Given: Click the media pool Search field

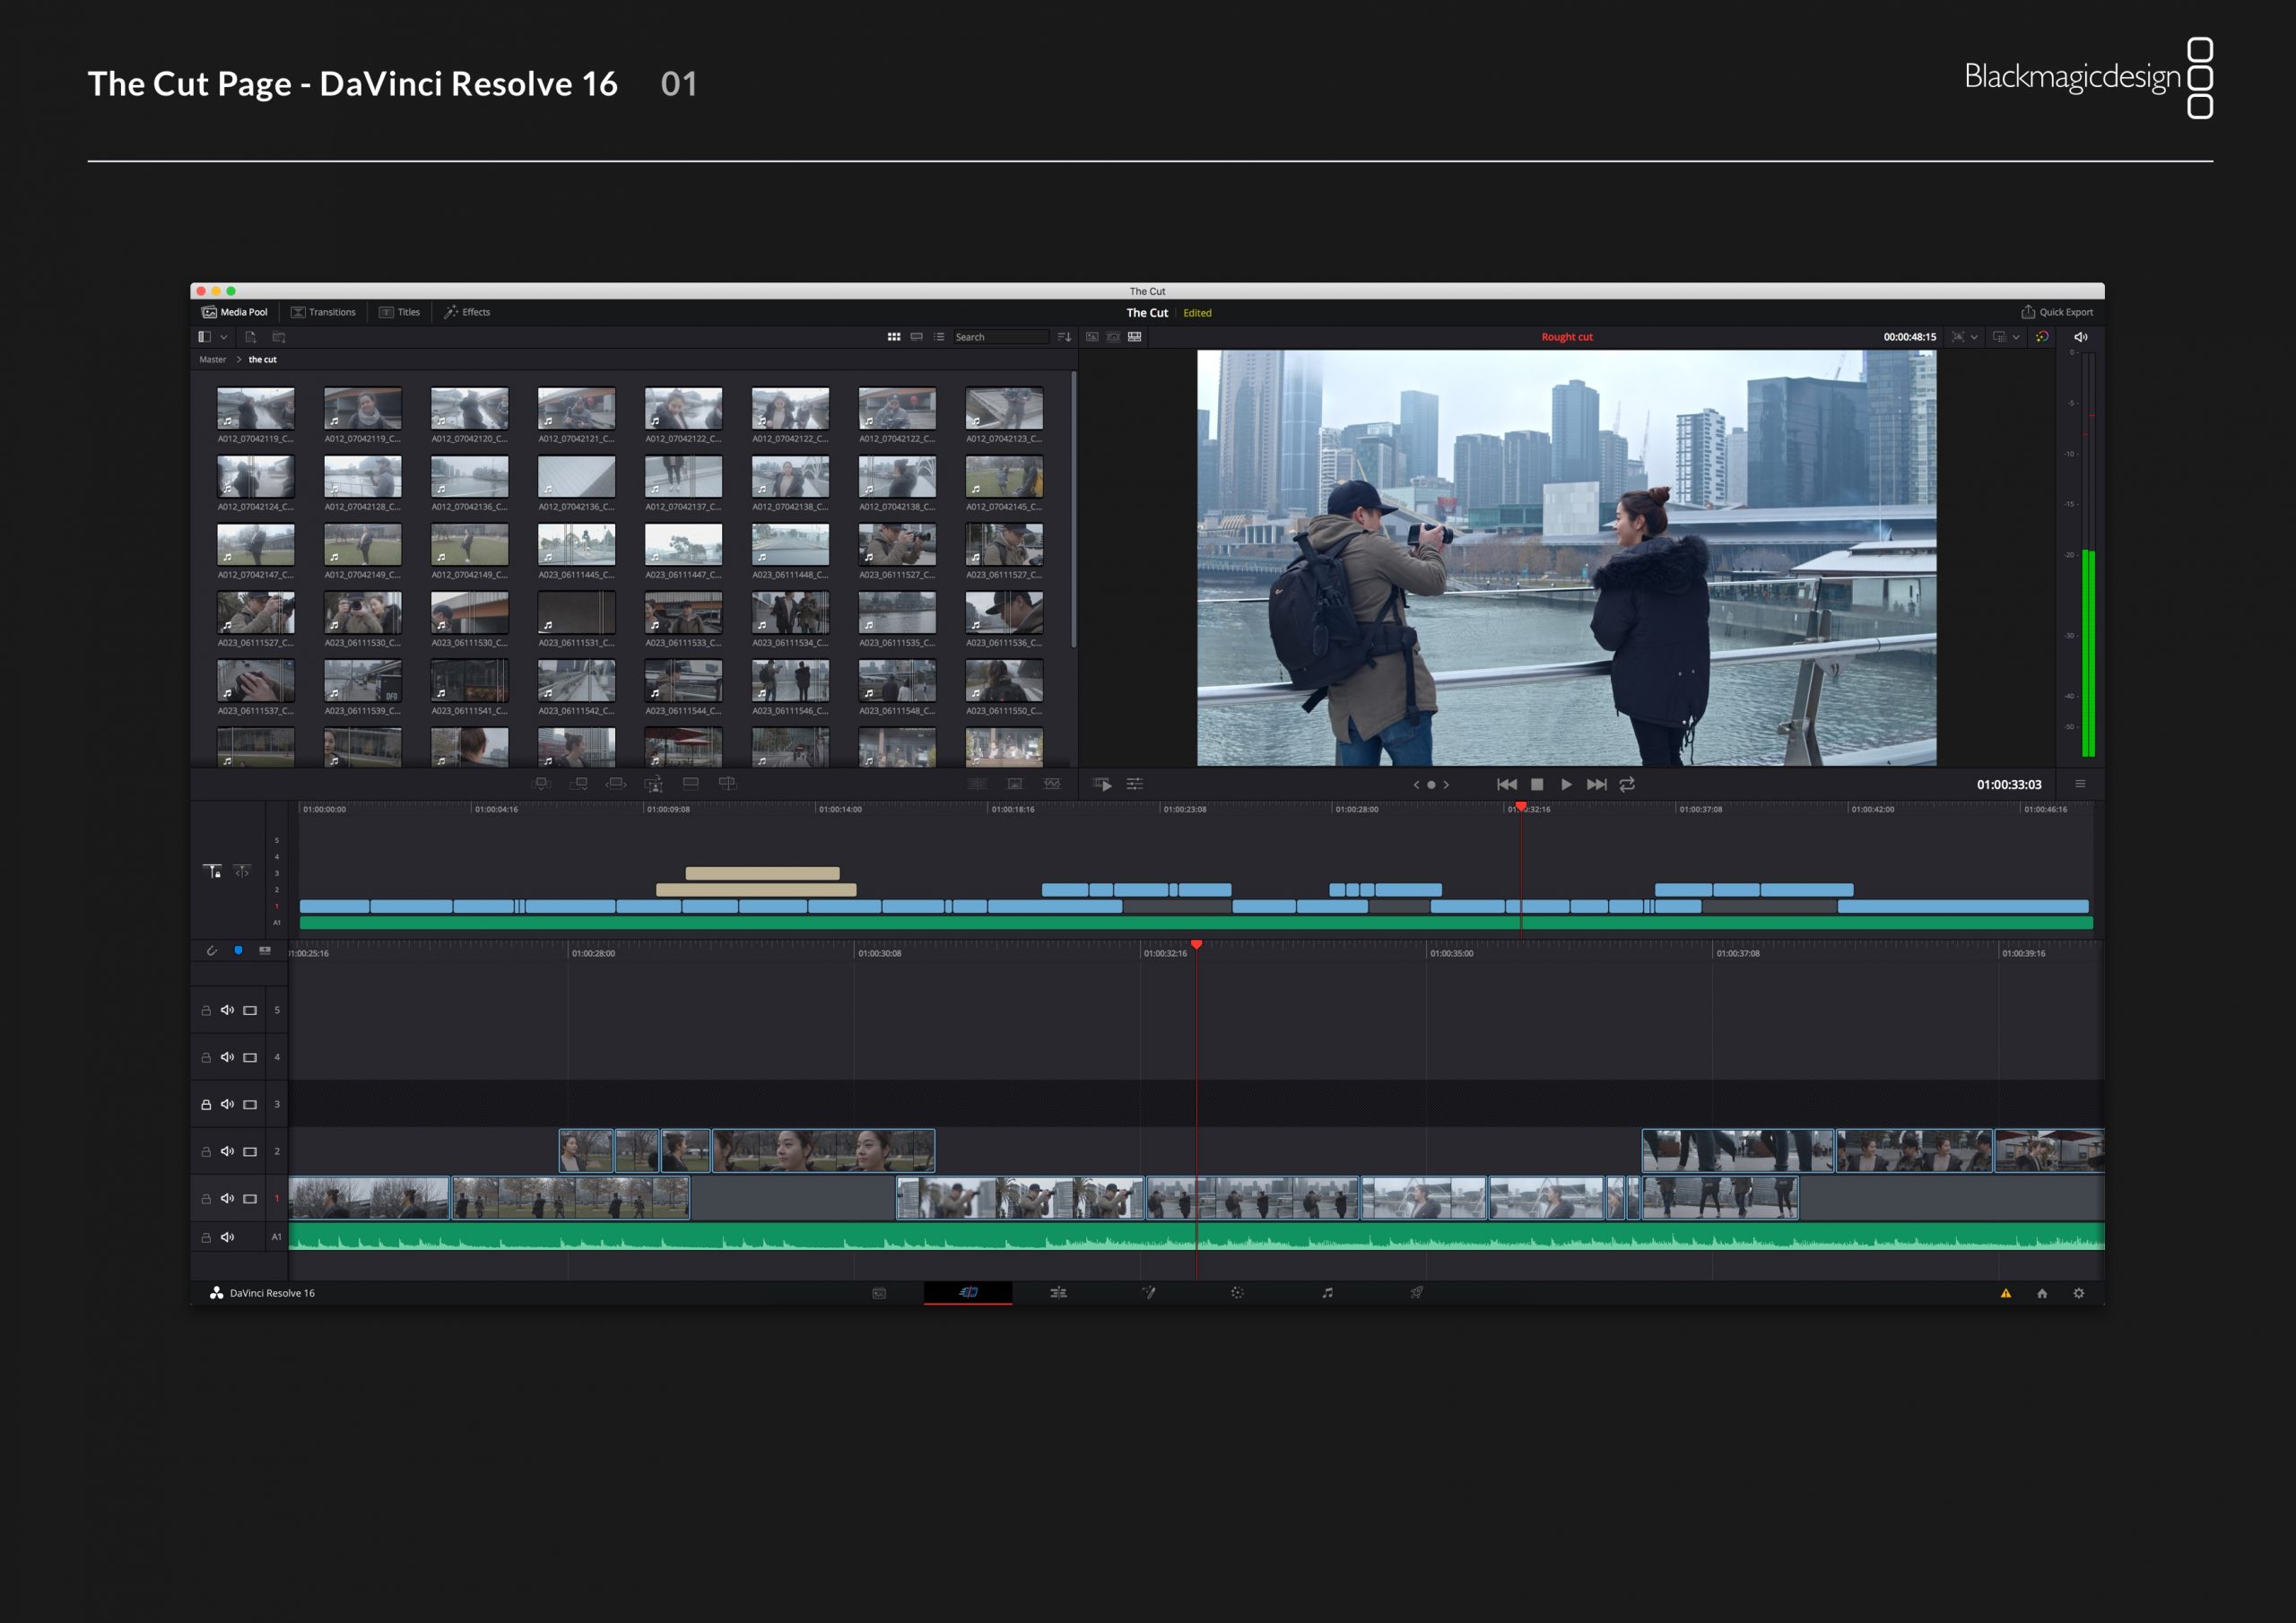Looking at the screenshot, I should click(x=999, y=337).
